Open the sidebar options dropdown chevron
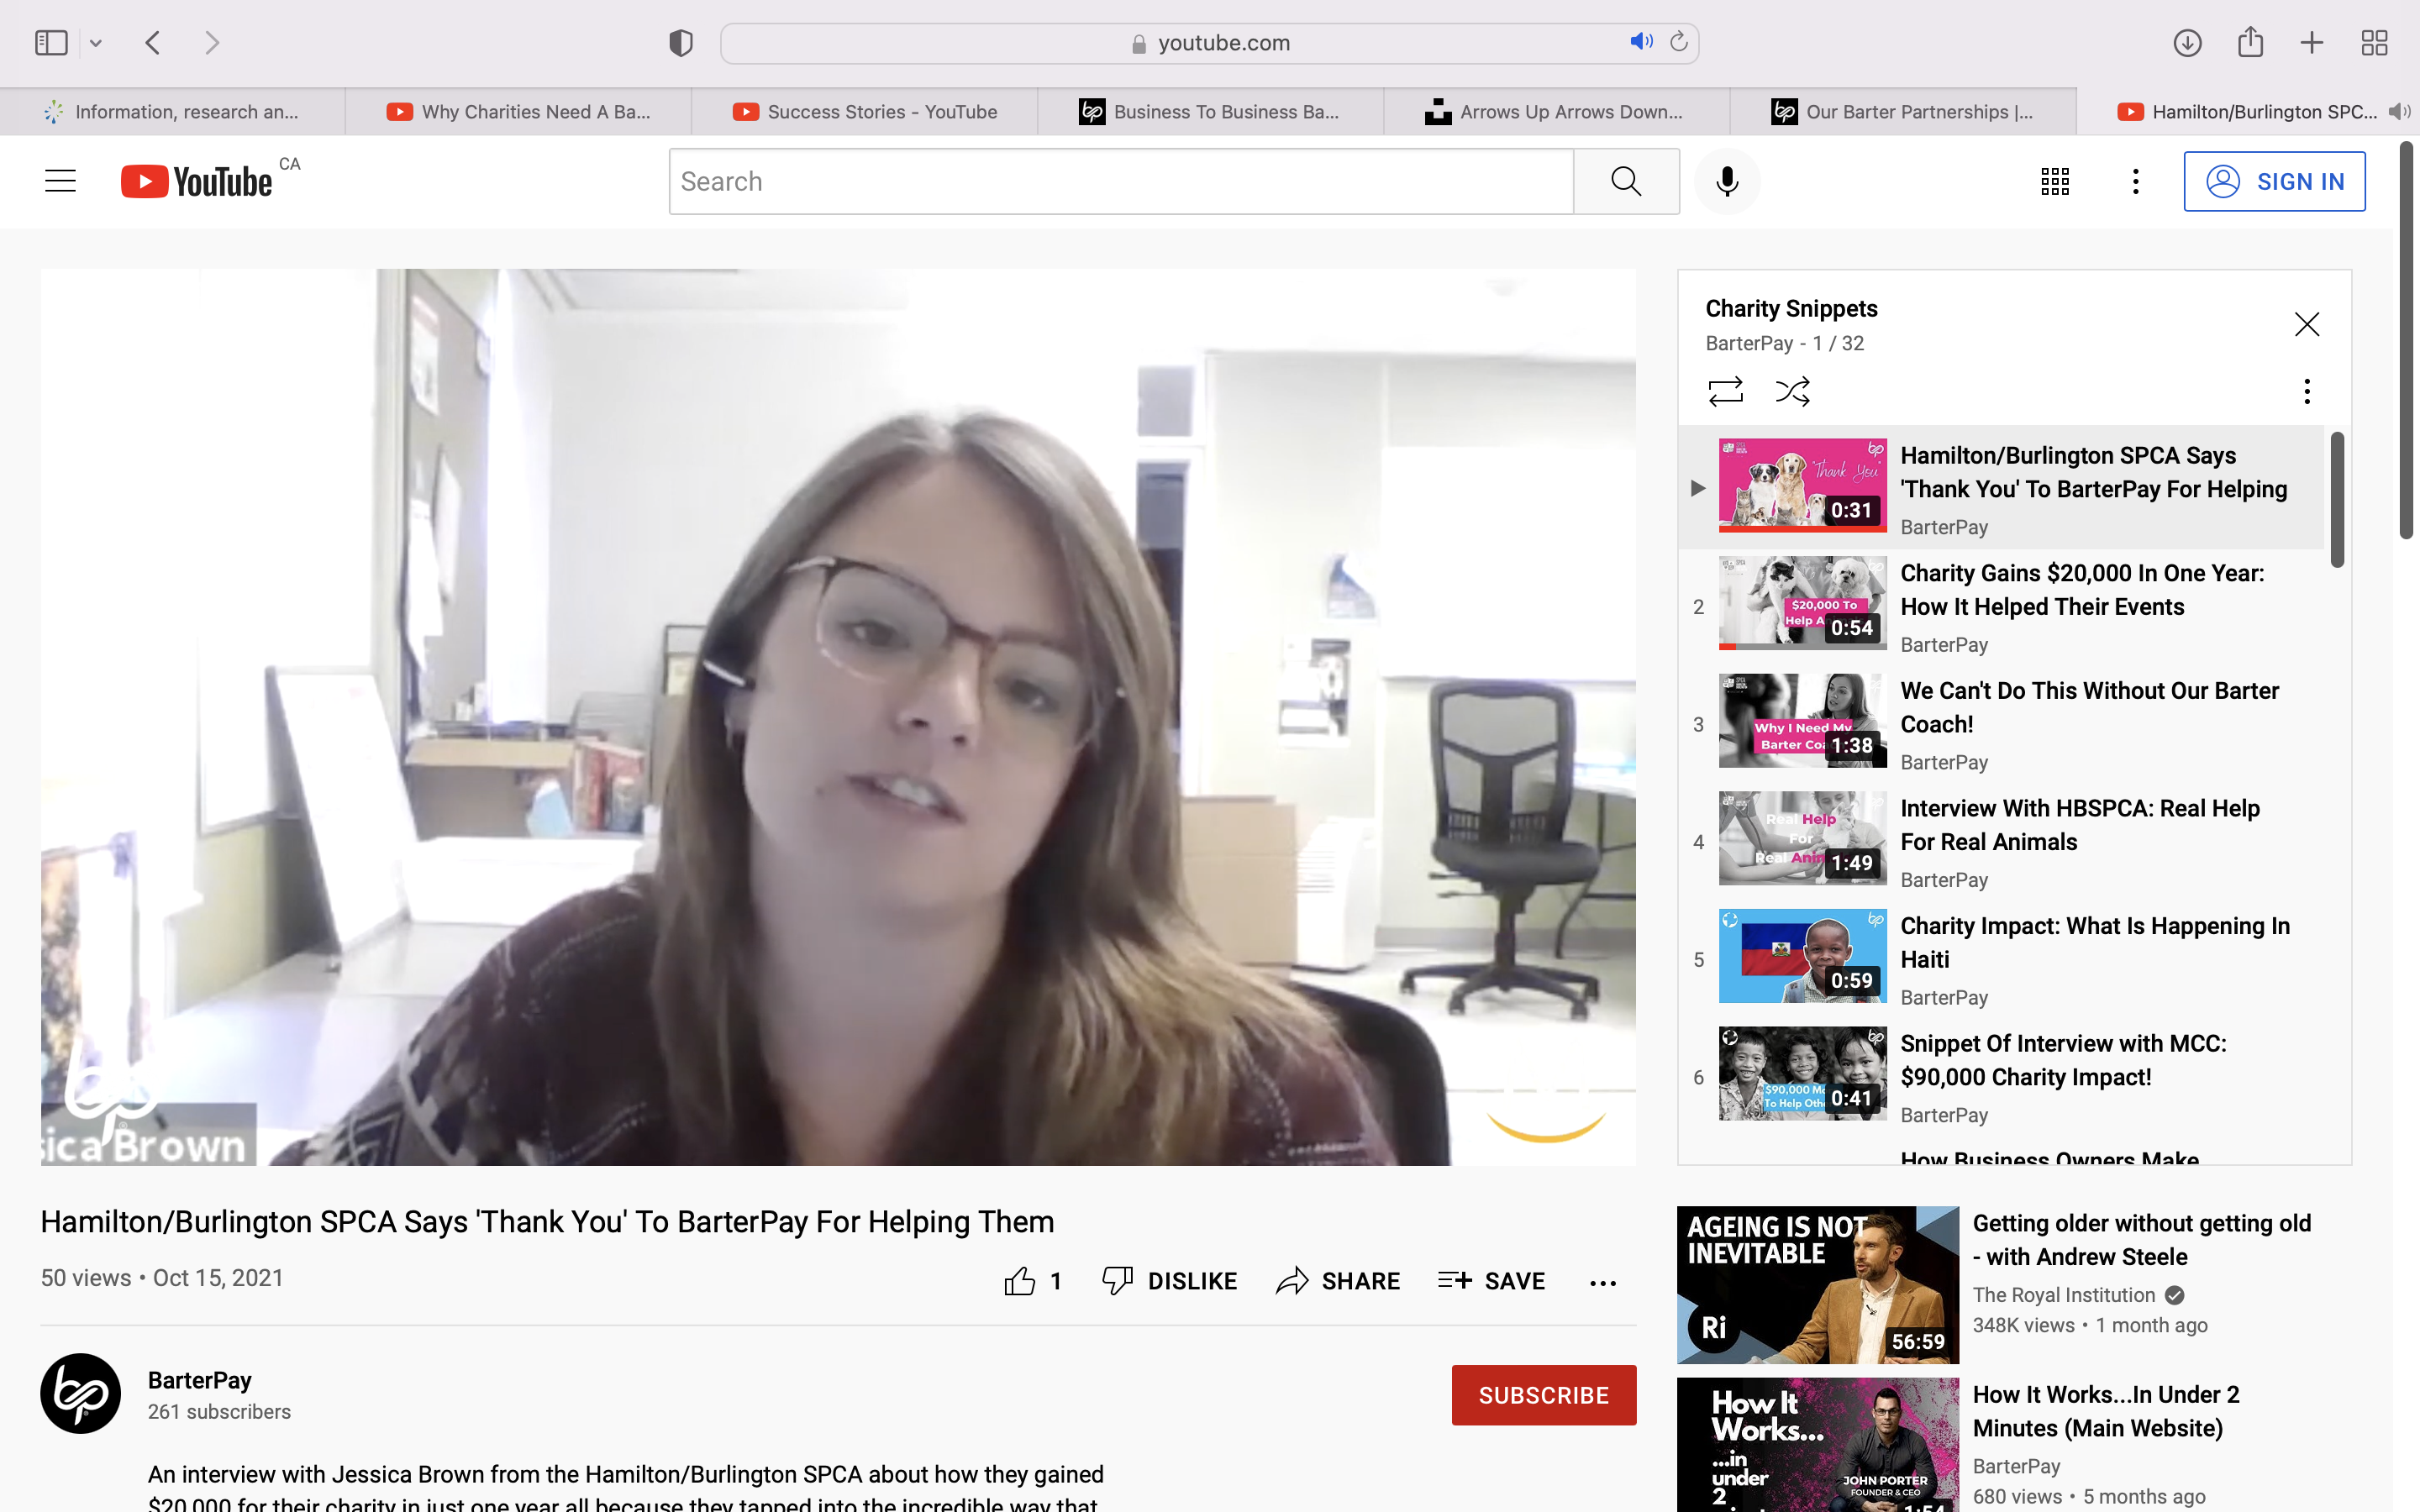2420x1512 pixels. pos(96,43)
